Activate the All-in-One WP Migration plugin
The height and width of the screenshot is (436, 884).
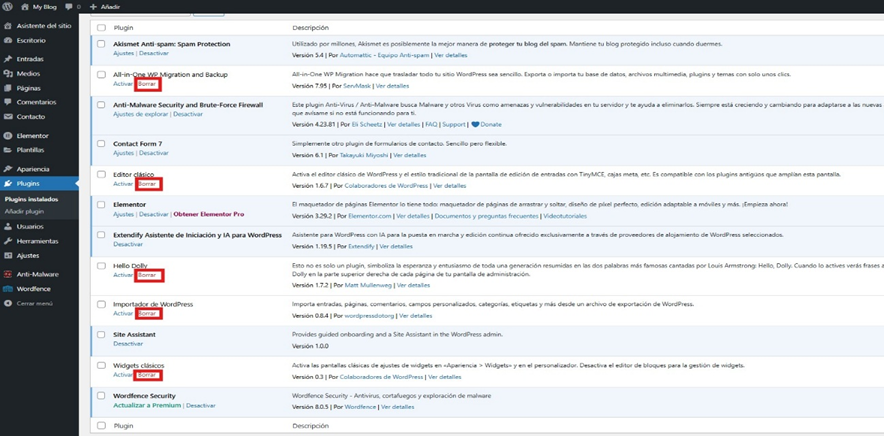[123, 85]
